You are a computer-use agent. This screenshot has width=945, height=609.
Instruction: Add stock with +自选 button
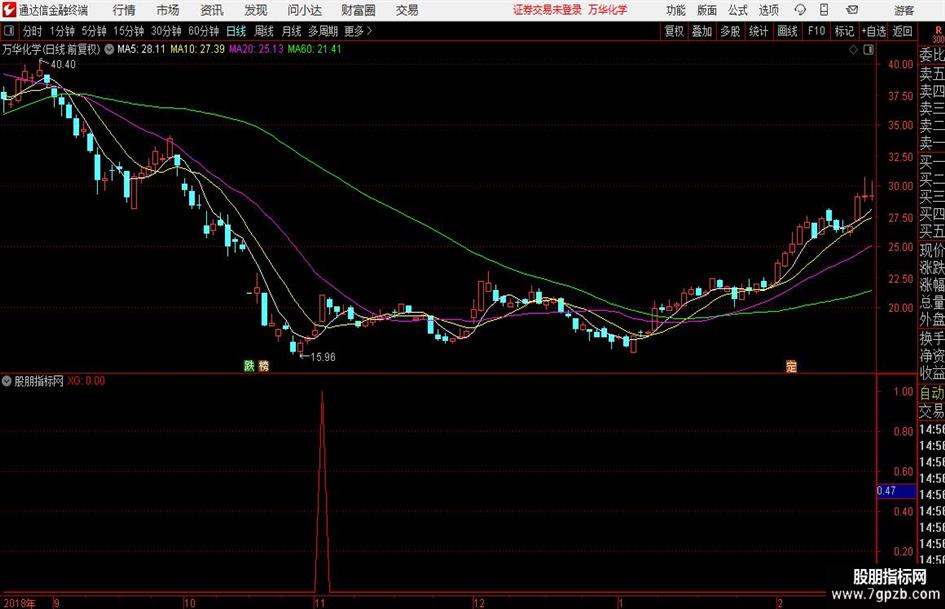point(873,31)
